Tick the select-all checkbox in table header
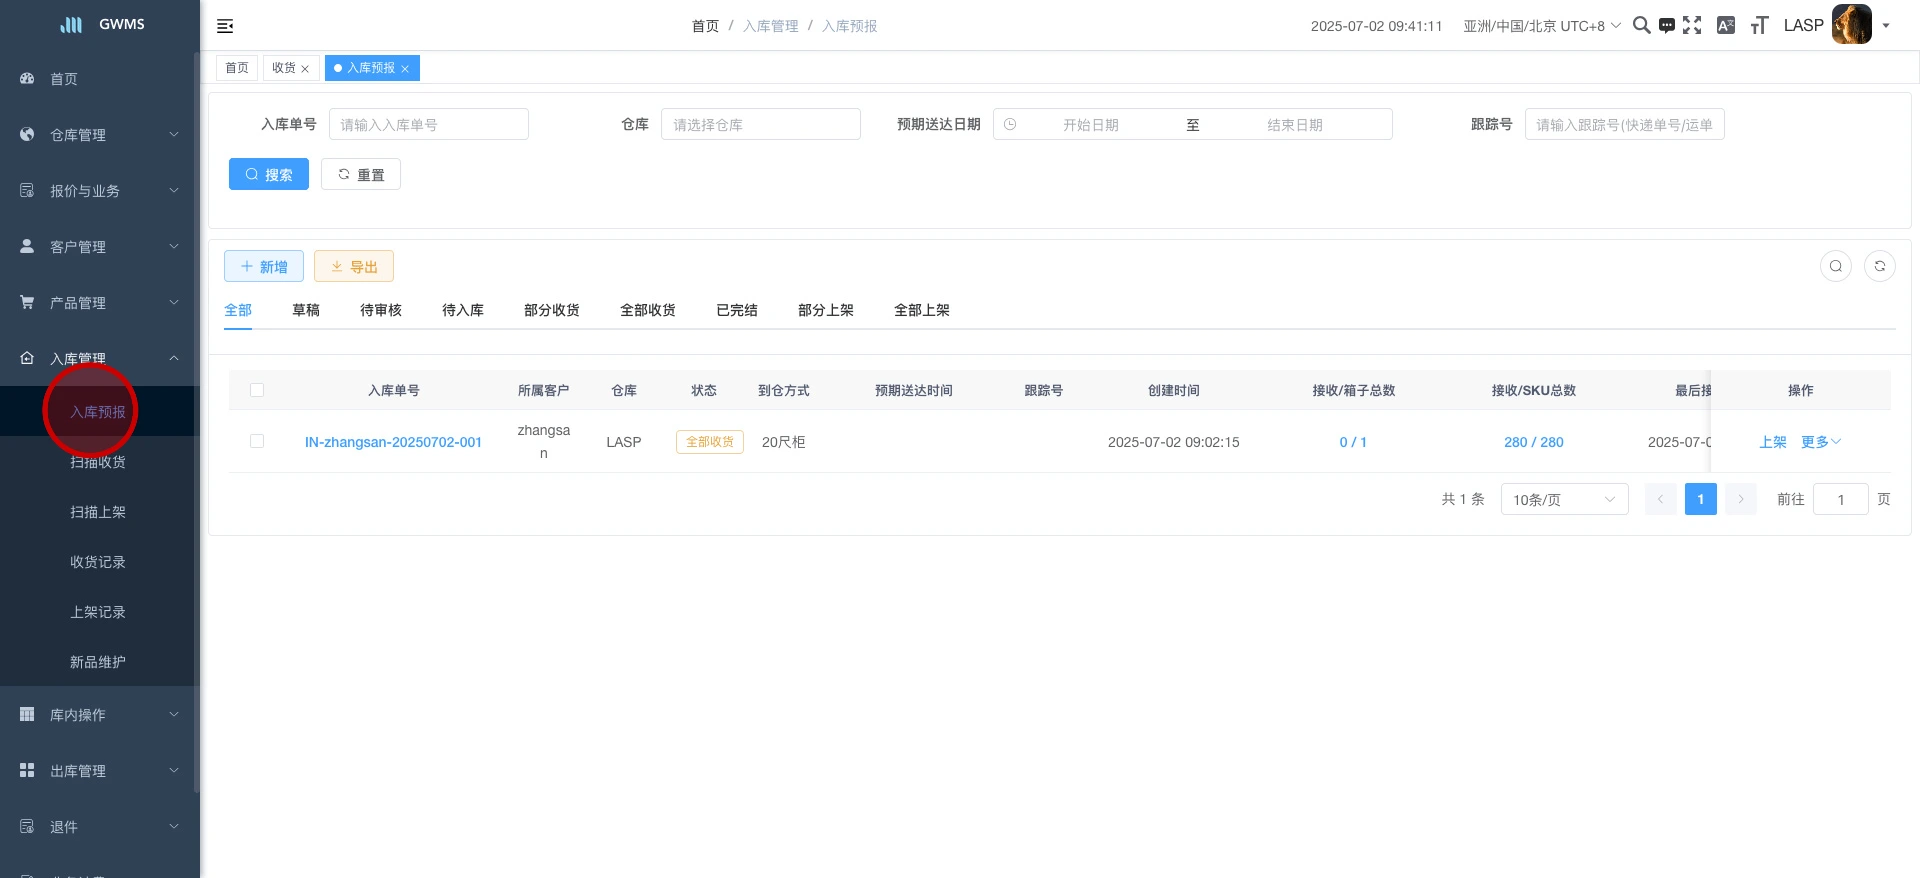Viewport: 1920px width, 878px height. [257, 390]
